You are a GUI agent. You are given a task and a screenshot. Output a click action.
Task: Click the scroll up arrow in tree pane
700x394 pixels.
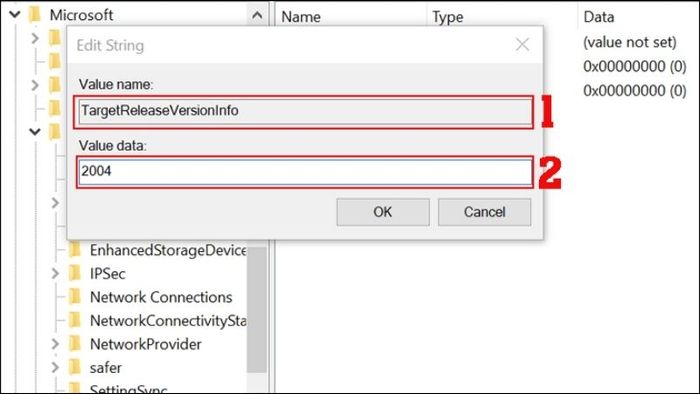coord(257,16)
